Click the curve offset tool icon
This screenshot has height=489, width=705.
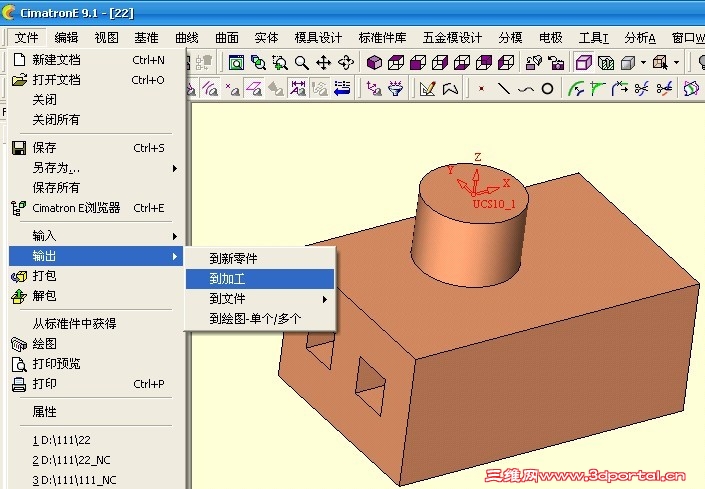(576, 88)
